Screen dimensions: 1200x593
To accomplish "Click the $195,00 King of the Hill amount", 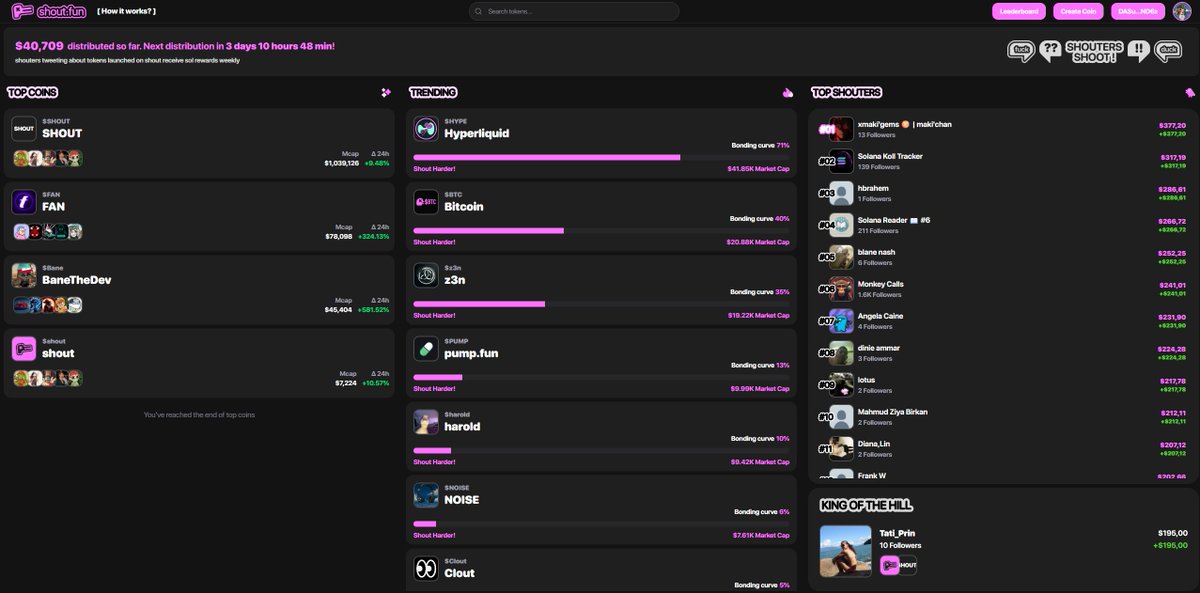I will click(1171, 533).
